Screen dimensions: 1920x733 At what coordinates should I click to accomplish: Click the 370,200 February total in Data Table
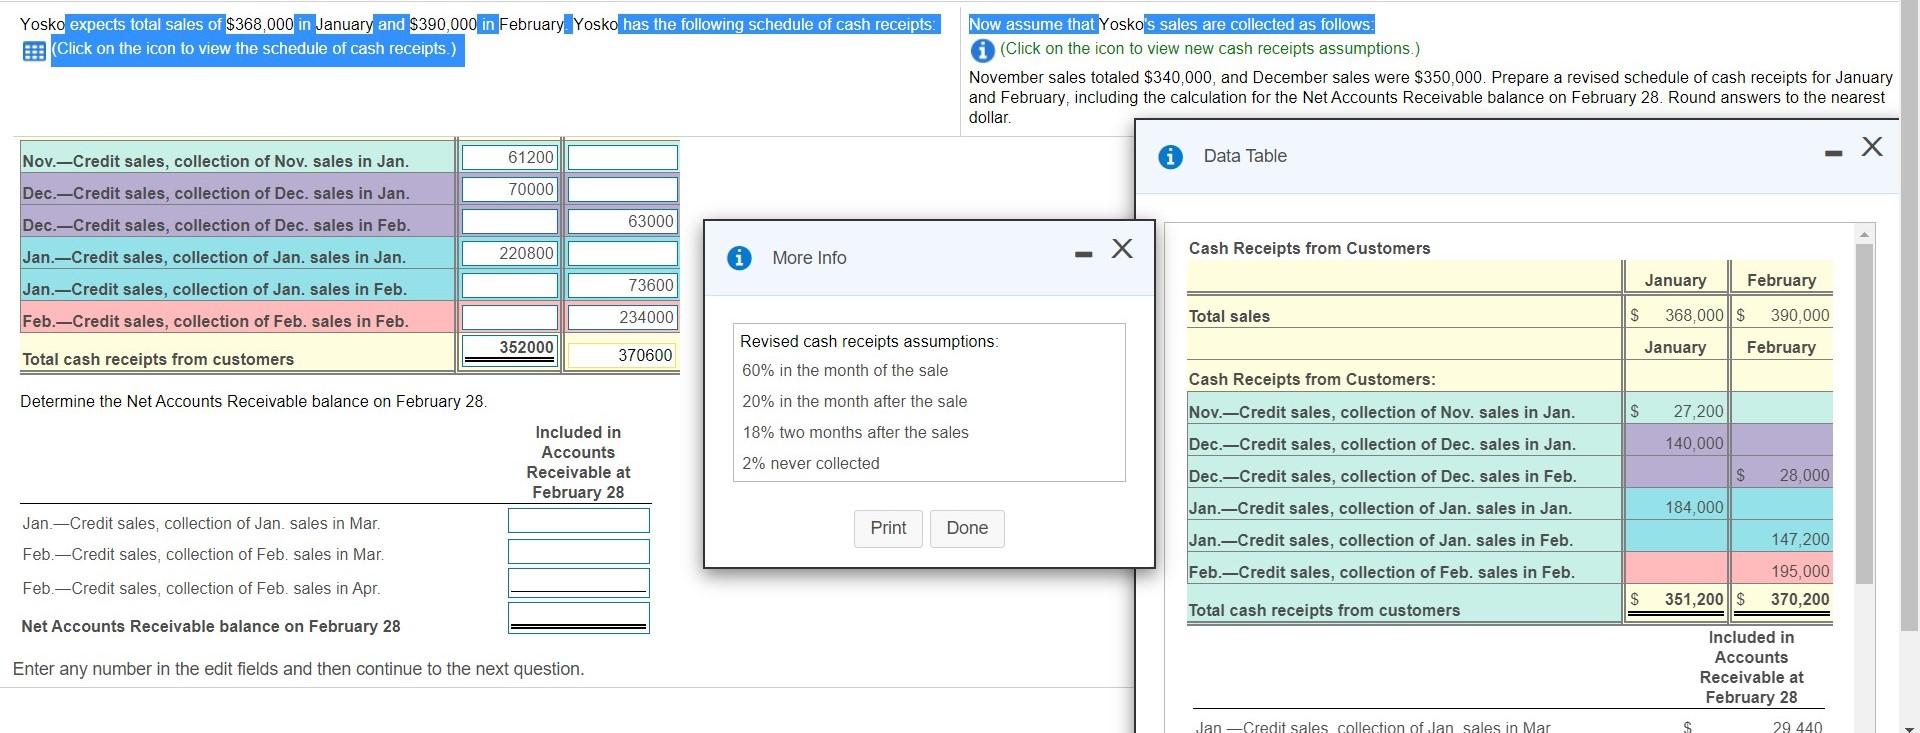coord(1800,599)
